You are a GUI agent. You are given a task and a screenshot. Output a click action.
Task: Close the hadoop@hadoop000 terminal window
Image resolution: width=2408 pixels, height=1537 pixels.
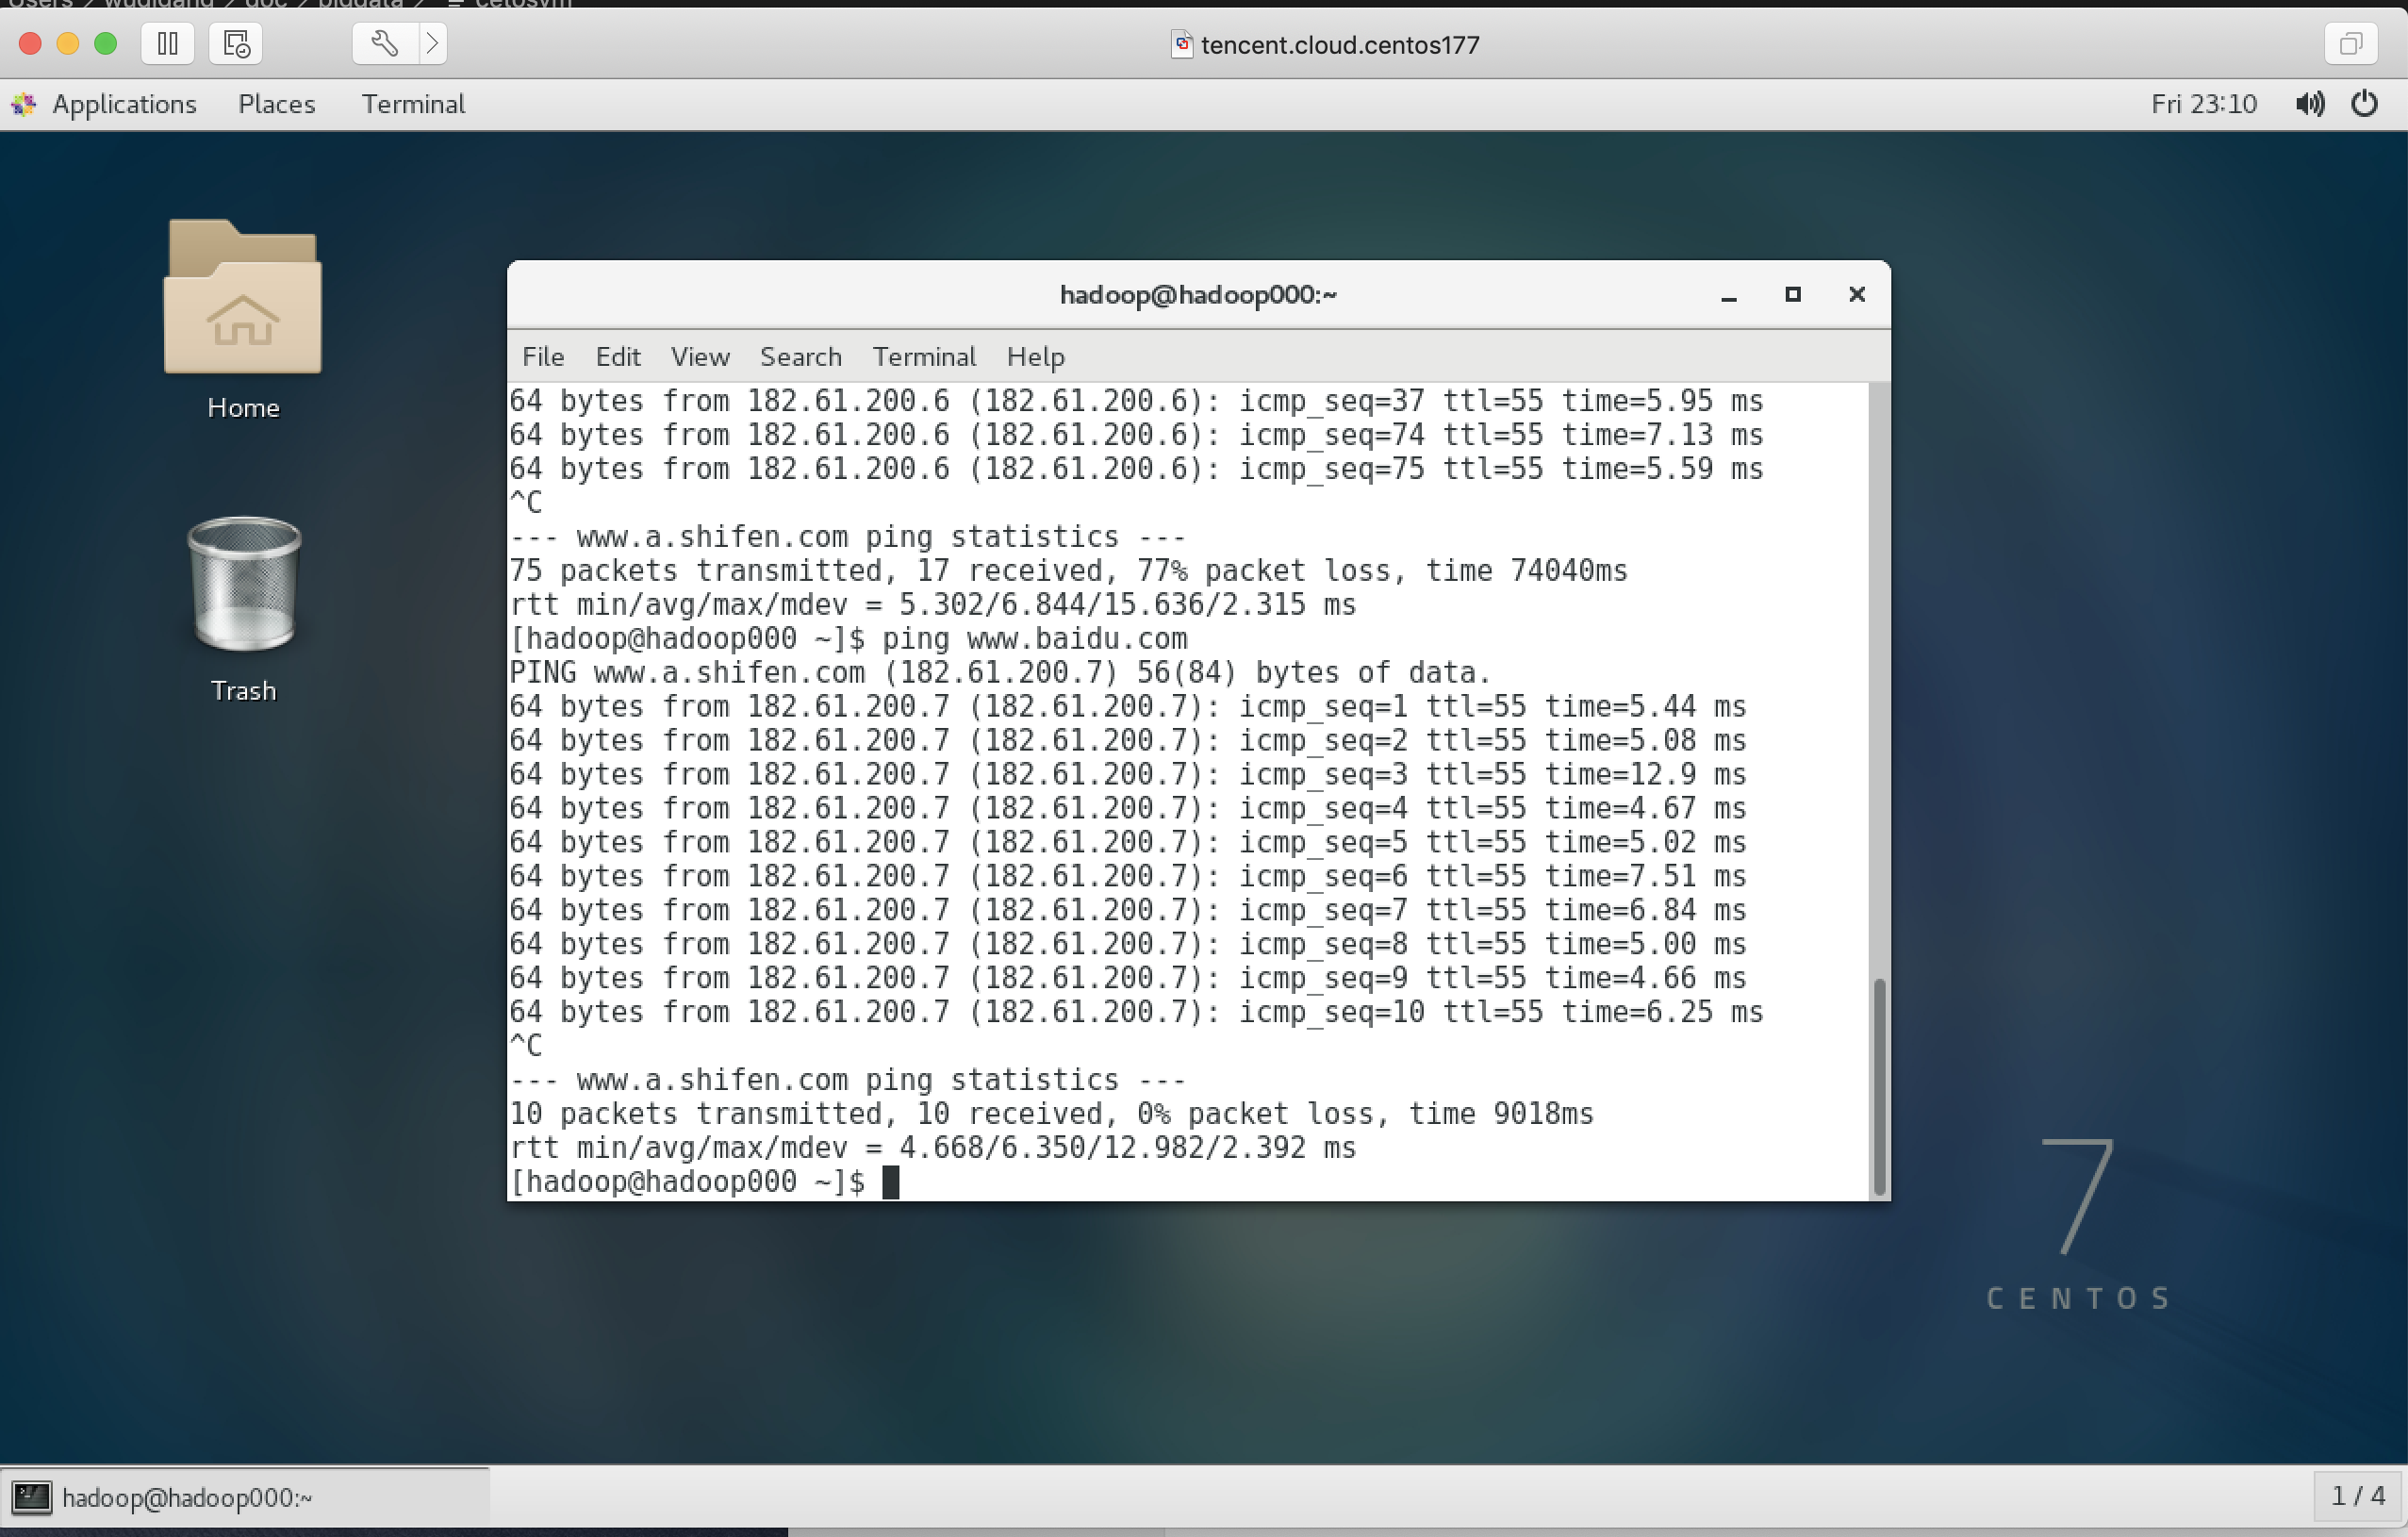pyautogui.click(x=1857, y=295)
